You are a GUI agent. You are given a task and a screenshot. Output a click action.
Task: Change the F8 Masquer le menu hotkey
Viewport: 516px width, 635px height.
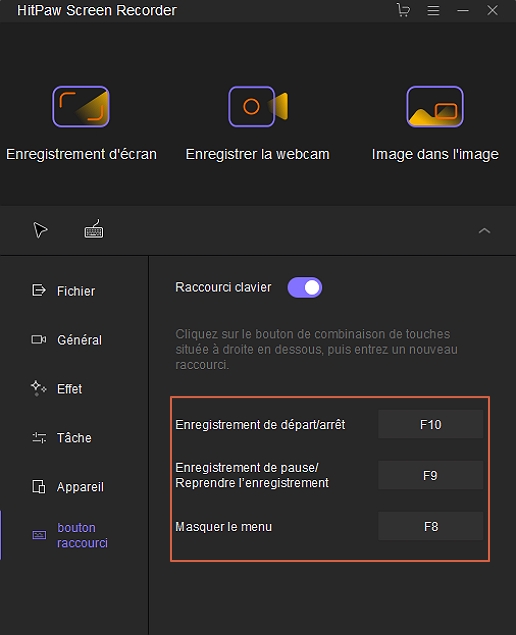(431, 526)
